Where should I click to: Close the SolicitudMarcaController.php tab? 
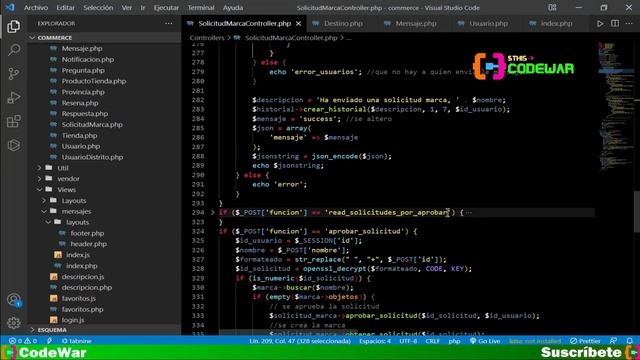point(298,24)
